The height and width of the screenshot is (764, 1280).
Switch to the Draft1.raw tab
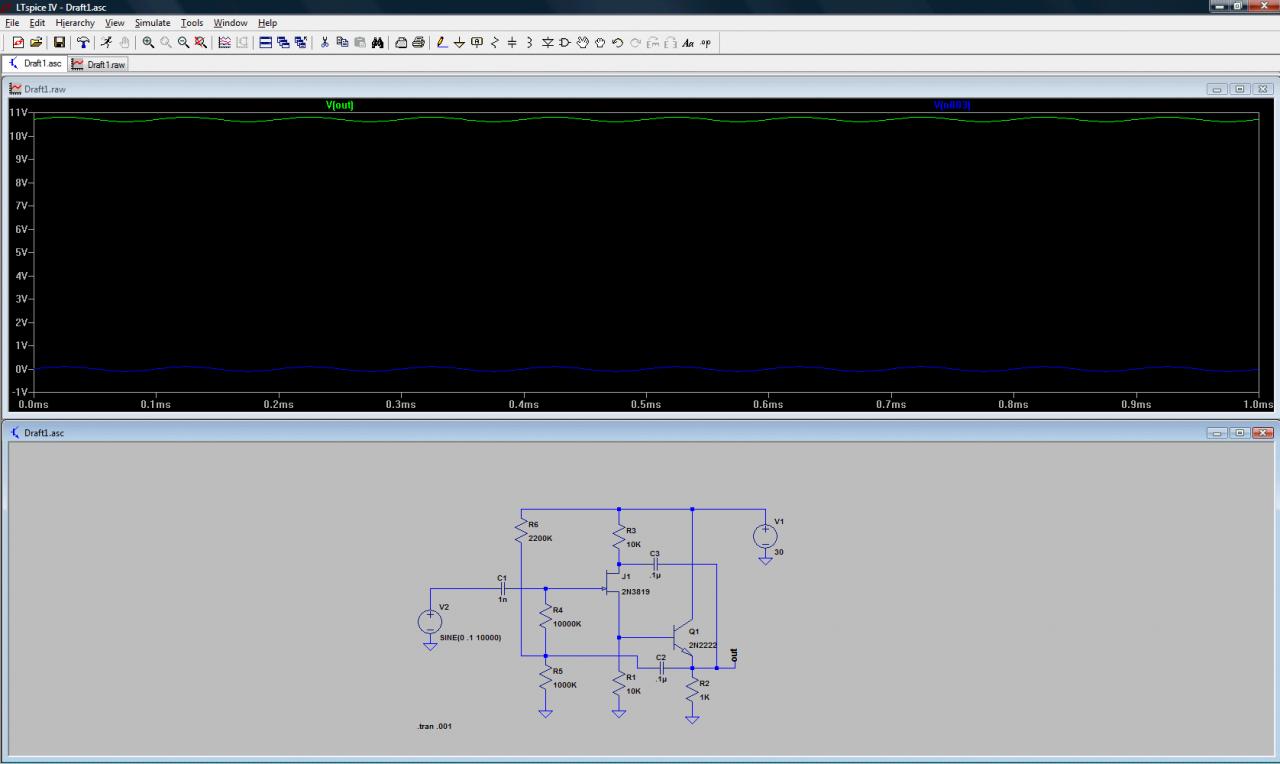point(100,64)
